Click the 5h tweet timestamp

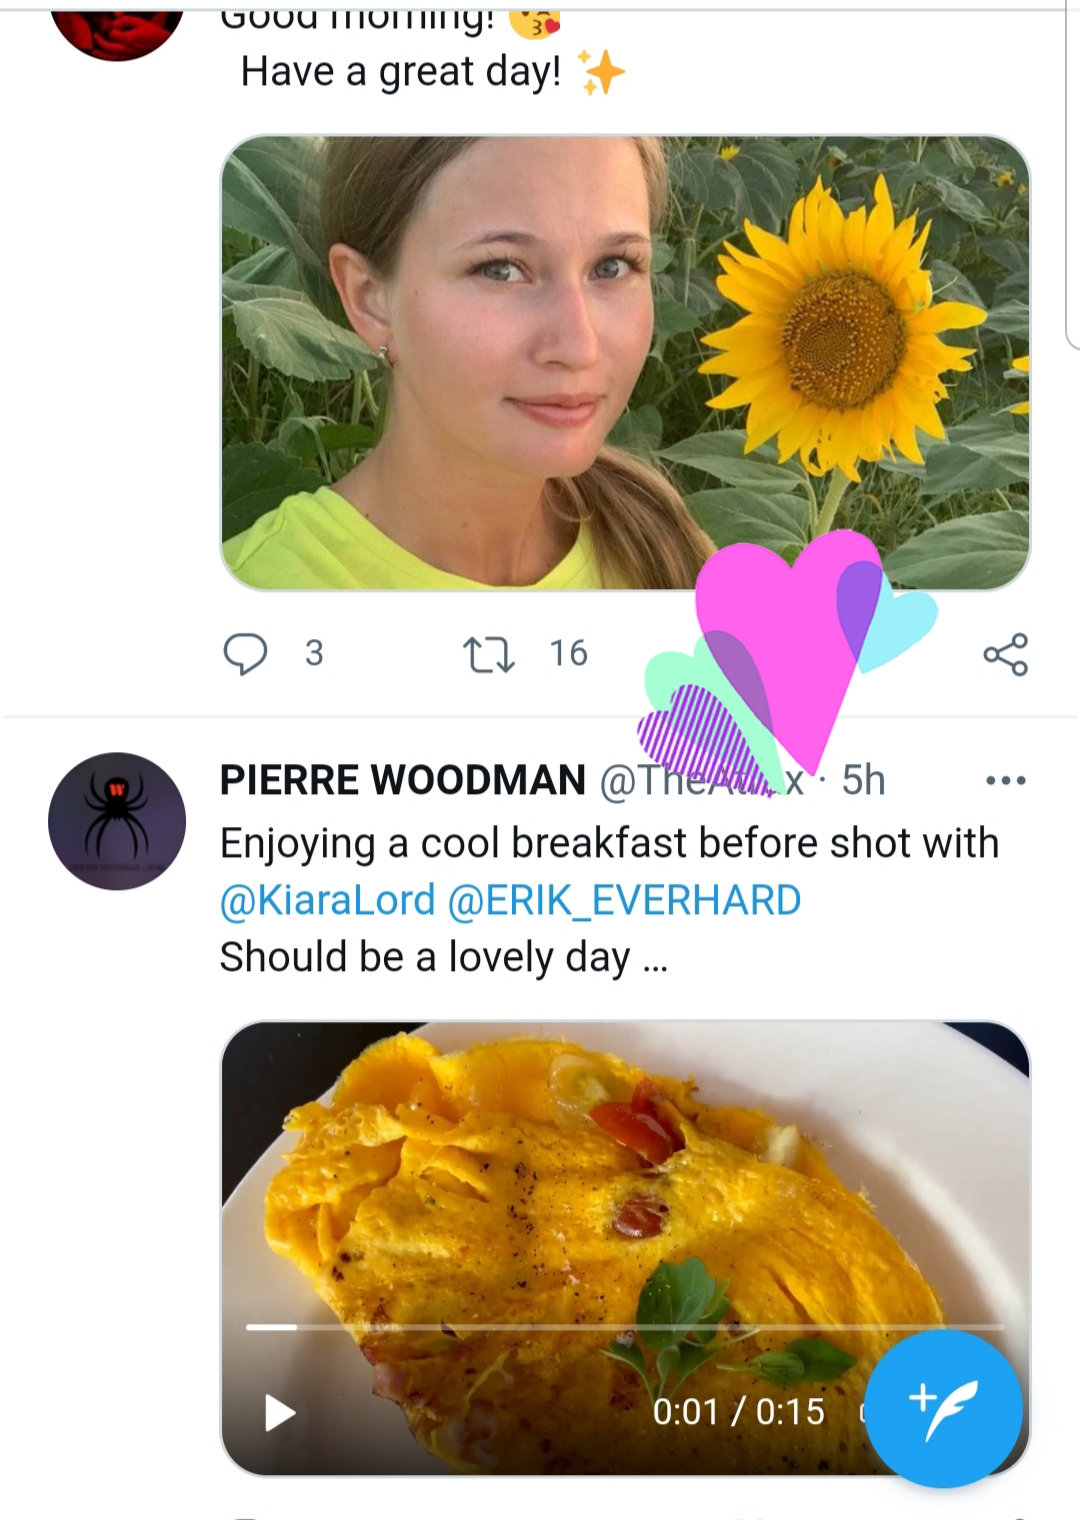coord(863,780)
